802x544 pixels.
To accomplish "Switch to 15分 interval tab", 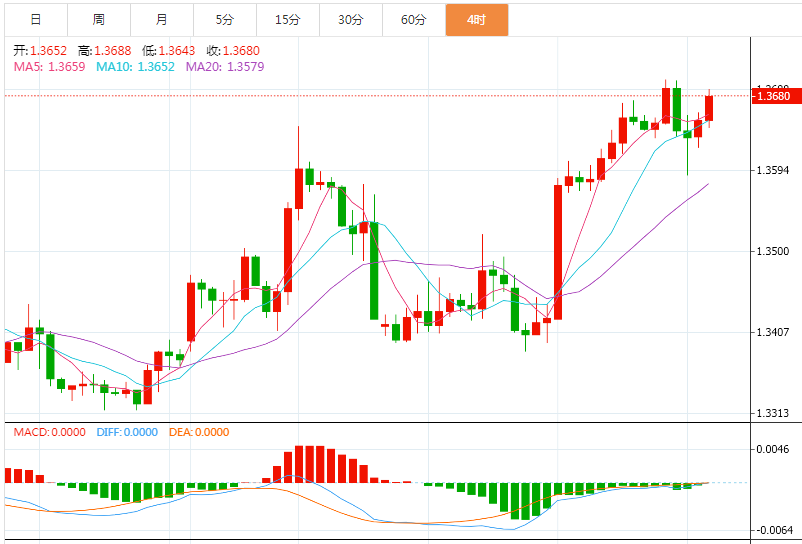I will click(x=287, y=20).
